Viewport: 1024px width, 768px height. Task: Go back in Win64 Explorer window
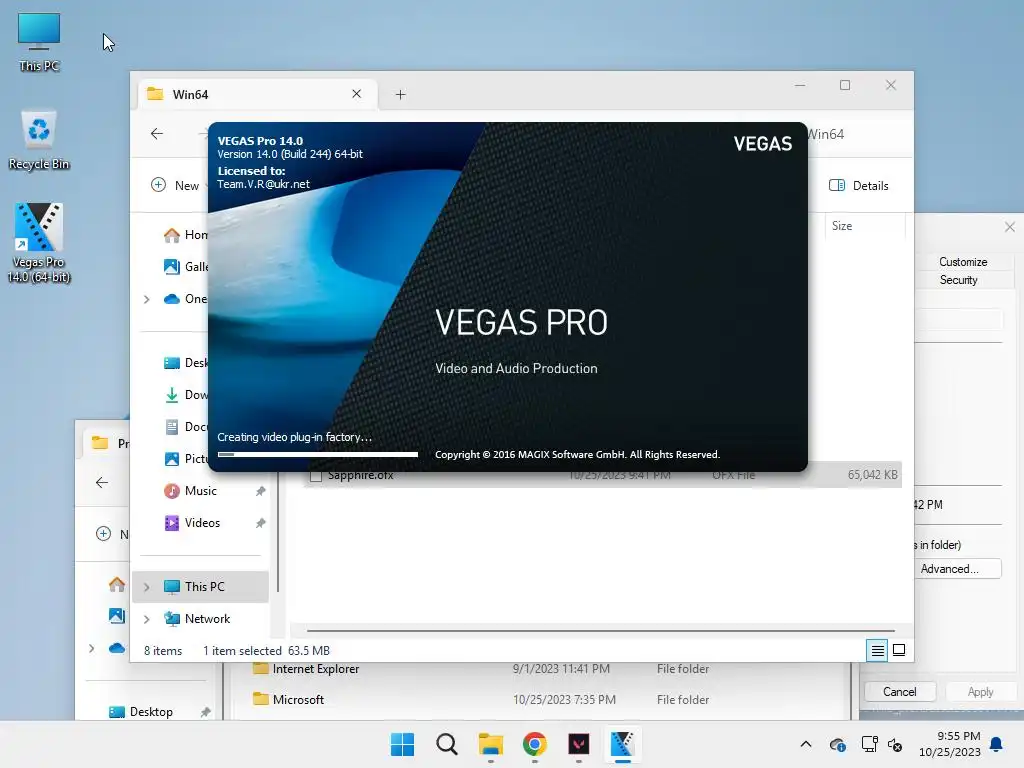[157, 134]
